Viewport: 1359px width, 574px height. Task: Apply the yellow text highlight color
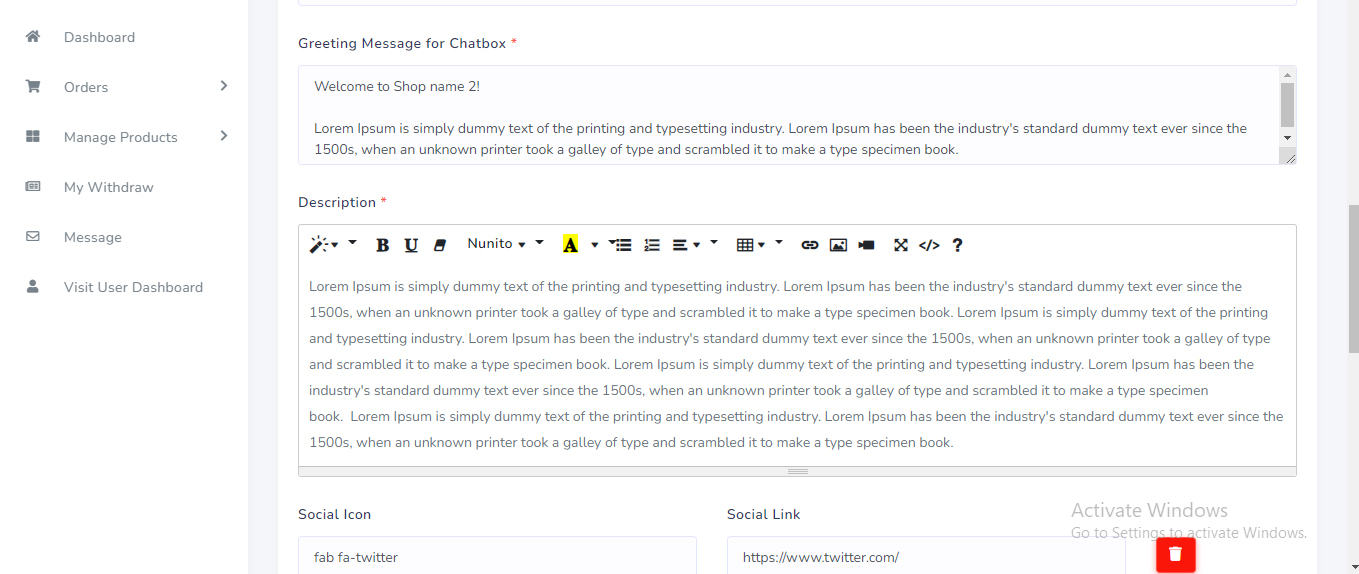(x=571, y=245)
